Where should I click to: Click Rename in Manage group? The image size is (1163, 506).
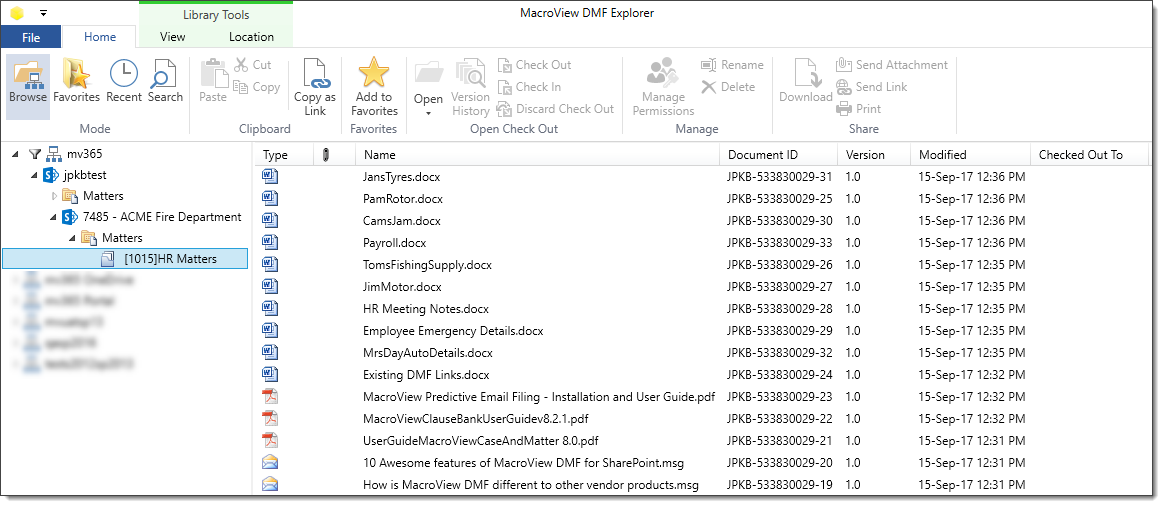732,65
